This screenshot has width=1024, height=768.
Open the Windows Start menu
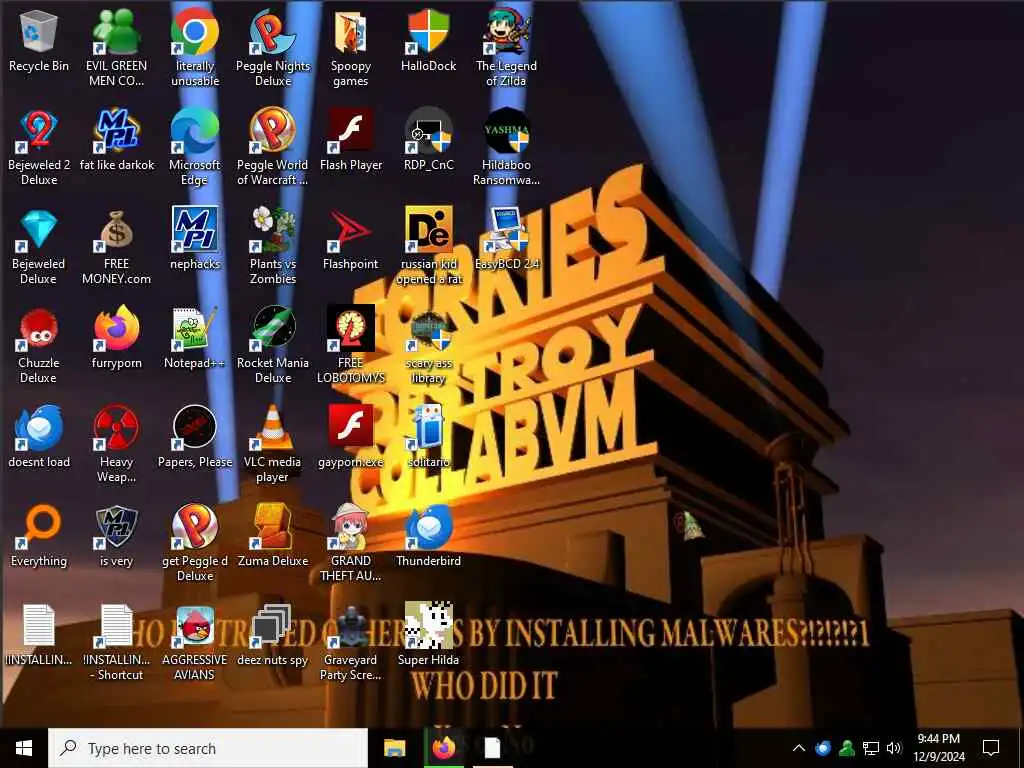pos(24,748)
